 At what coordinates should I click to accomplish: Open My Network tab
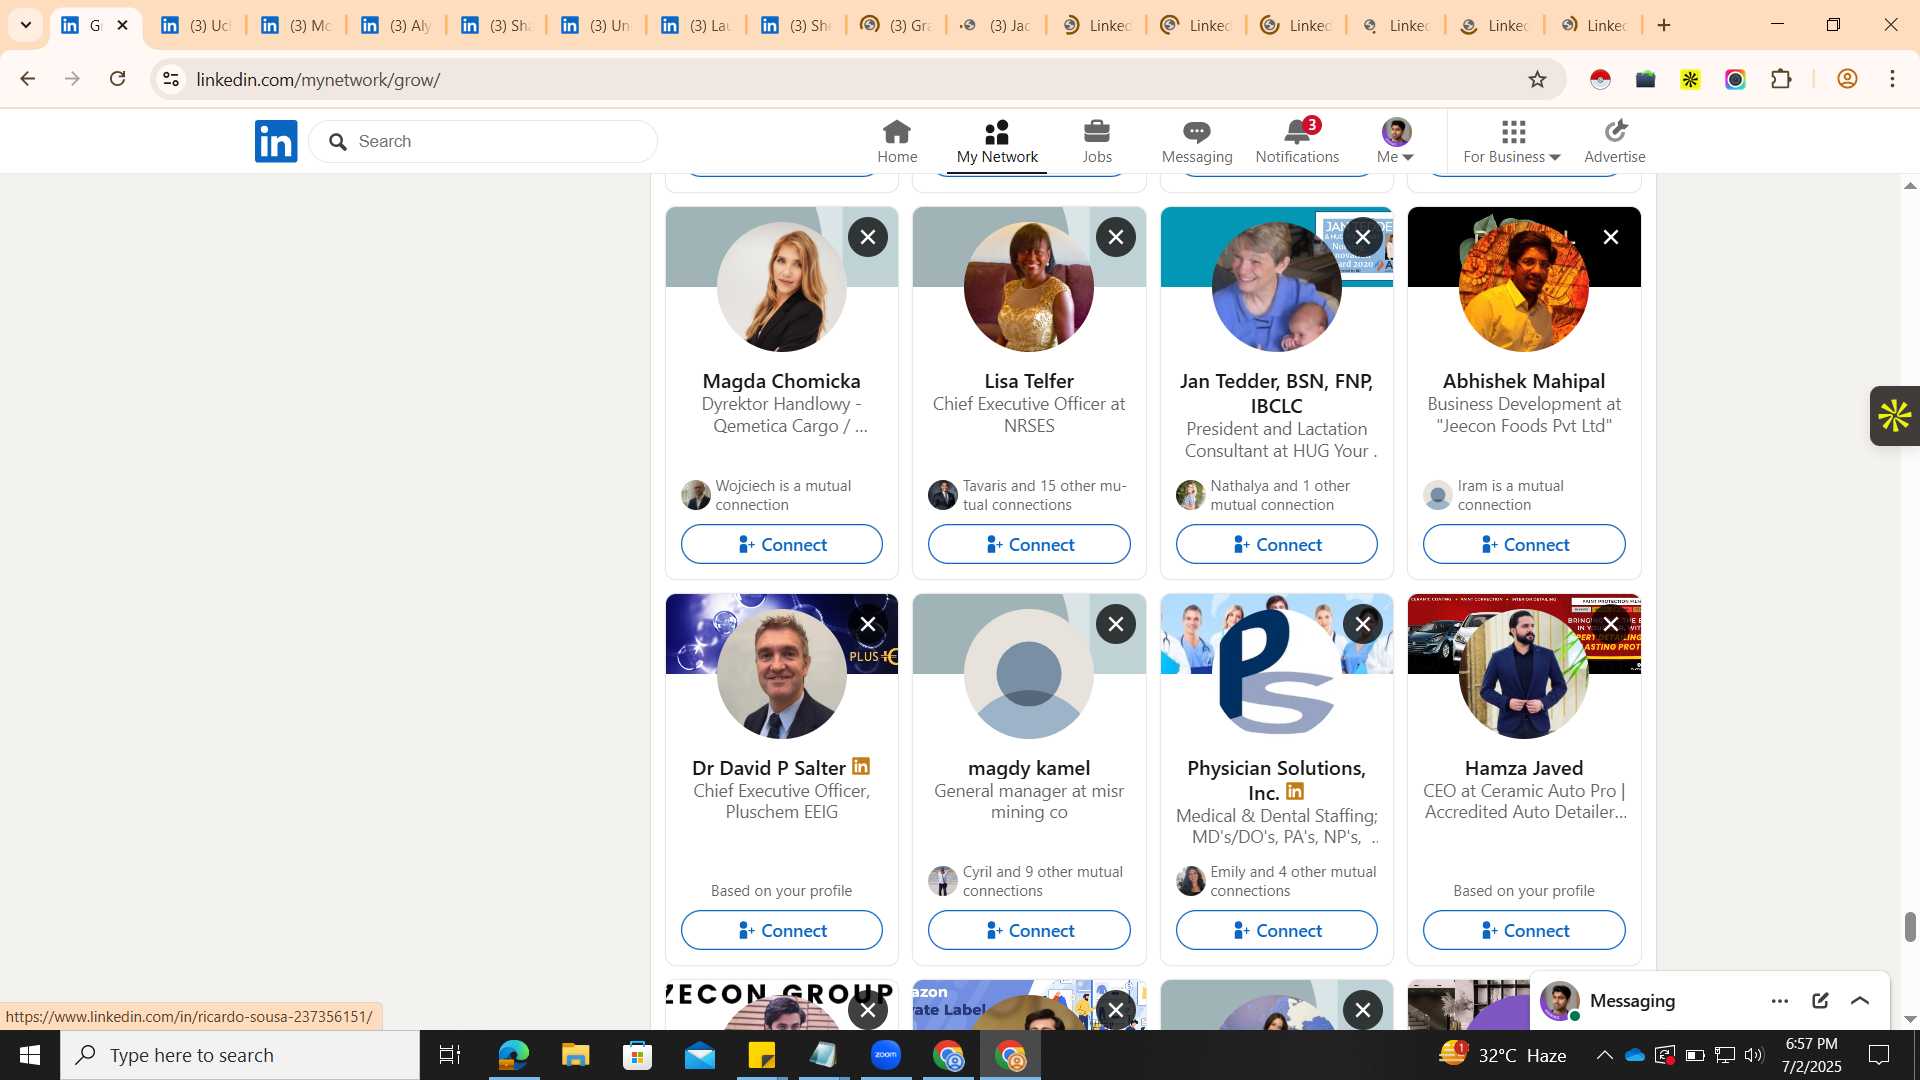(x=997, y=141)
